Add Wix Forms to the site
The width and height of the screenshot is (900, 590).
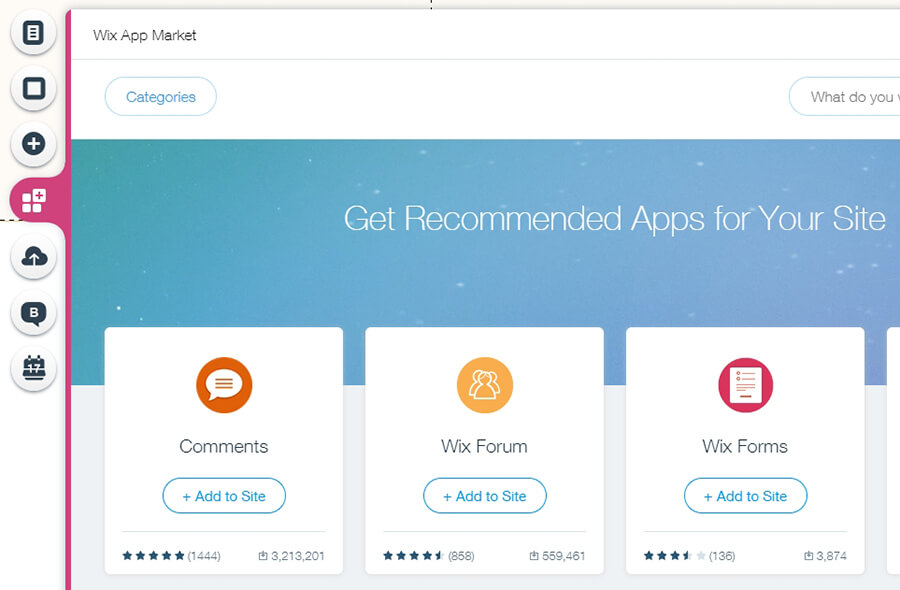[745, 496]
